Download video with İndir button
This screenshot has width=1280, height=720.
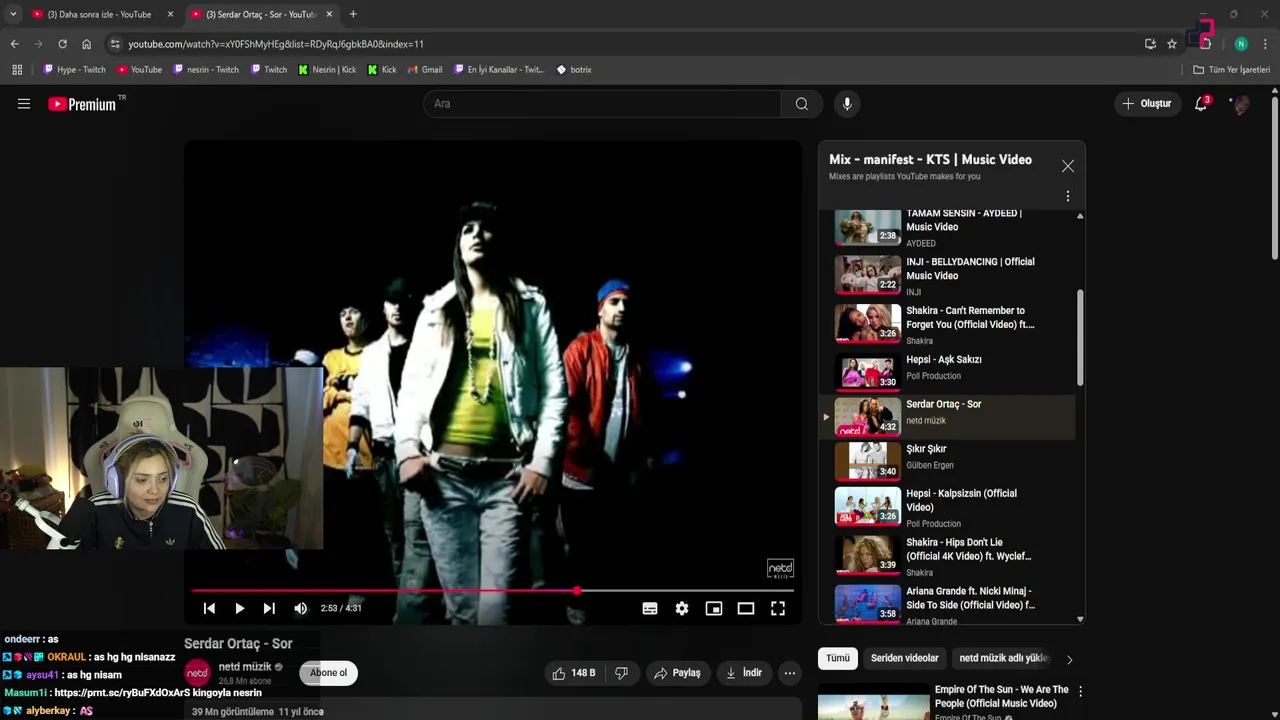744,673
